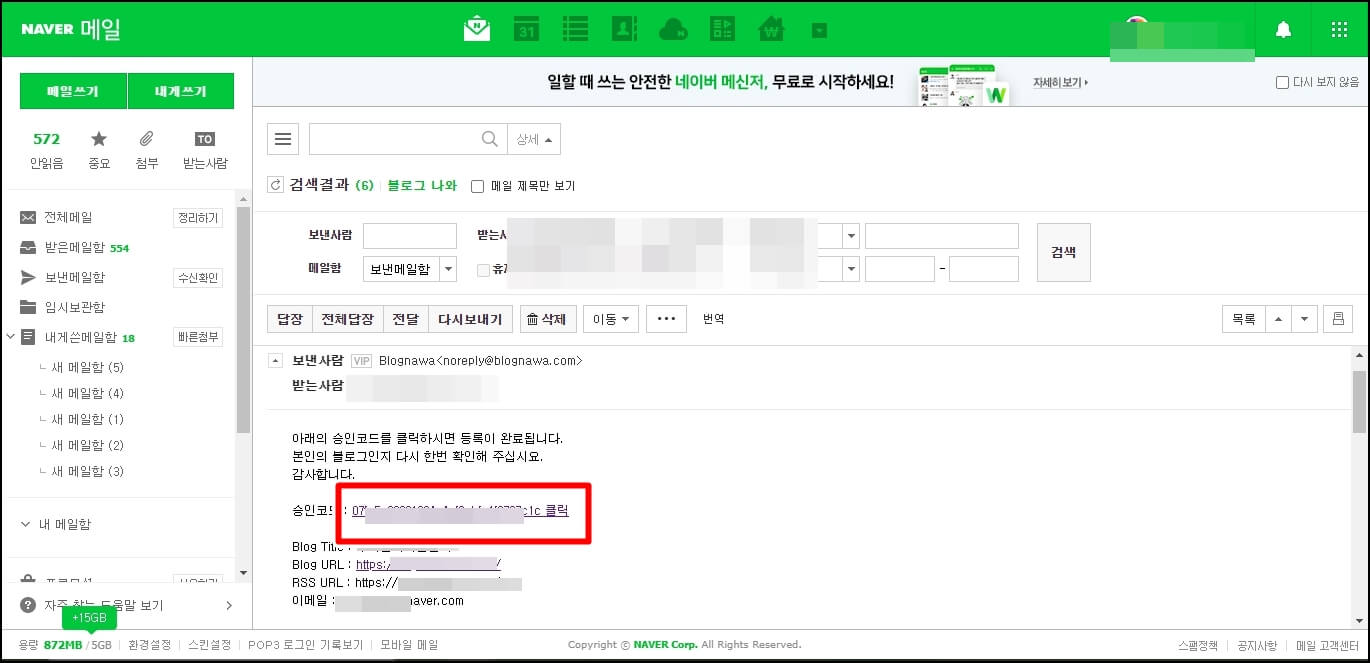Open the 환경설정 settings link
The height and width of the screenshot is (663, 1370).
click(x=150, y=645)
